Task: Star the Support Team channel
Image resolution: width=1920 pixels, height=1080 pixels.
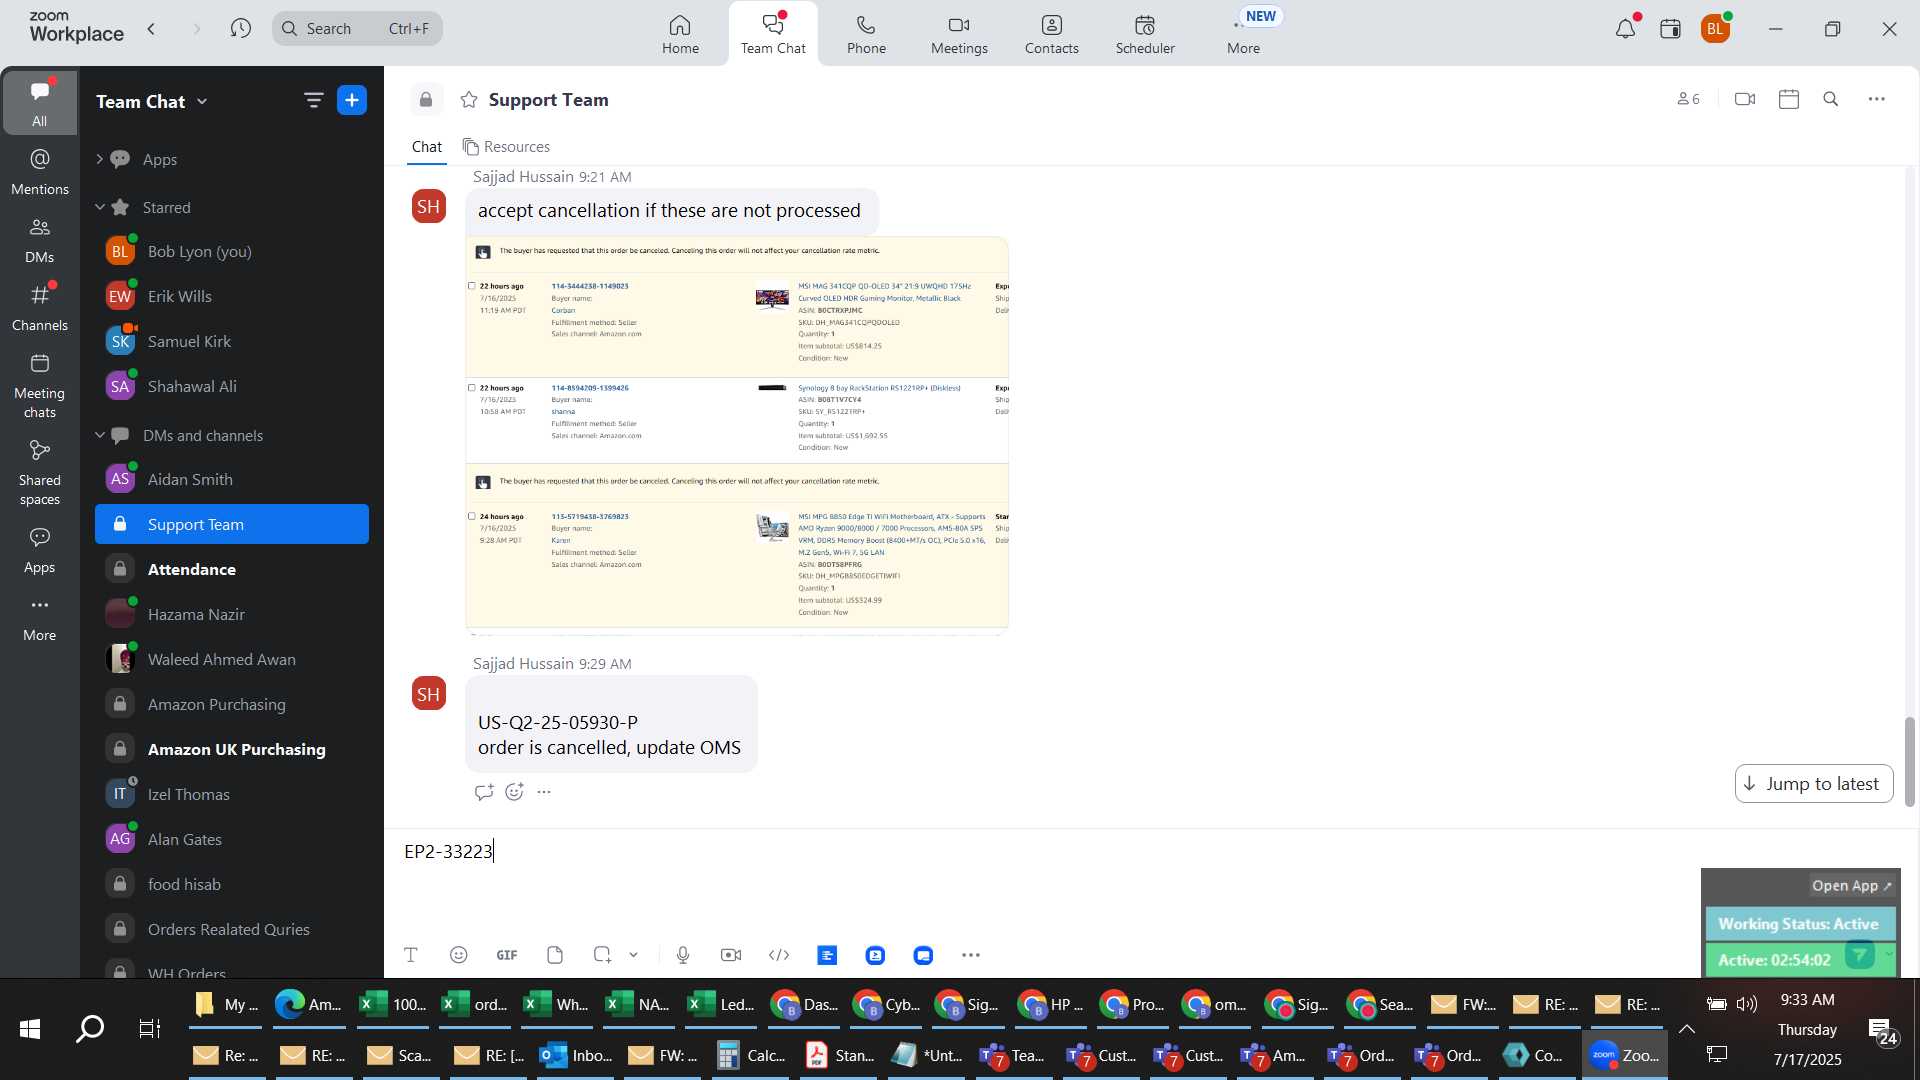Action: [x=469, y=100]
